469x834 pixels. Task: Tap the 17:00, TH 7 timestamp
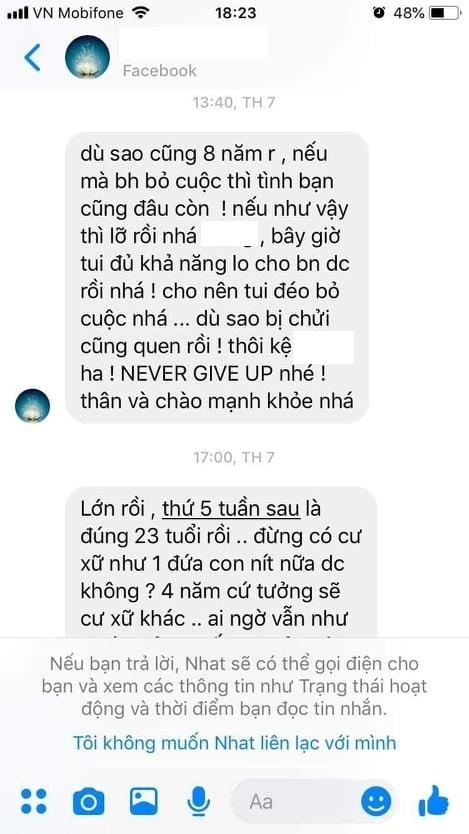[234, 457]
